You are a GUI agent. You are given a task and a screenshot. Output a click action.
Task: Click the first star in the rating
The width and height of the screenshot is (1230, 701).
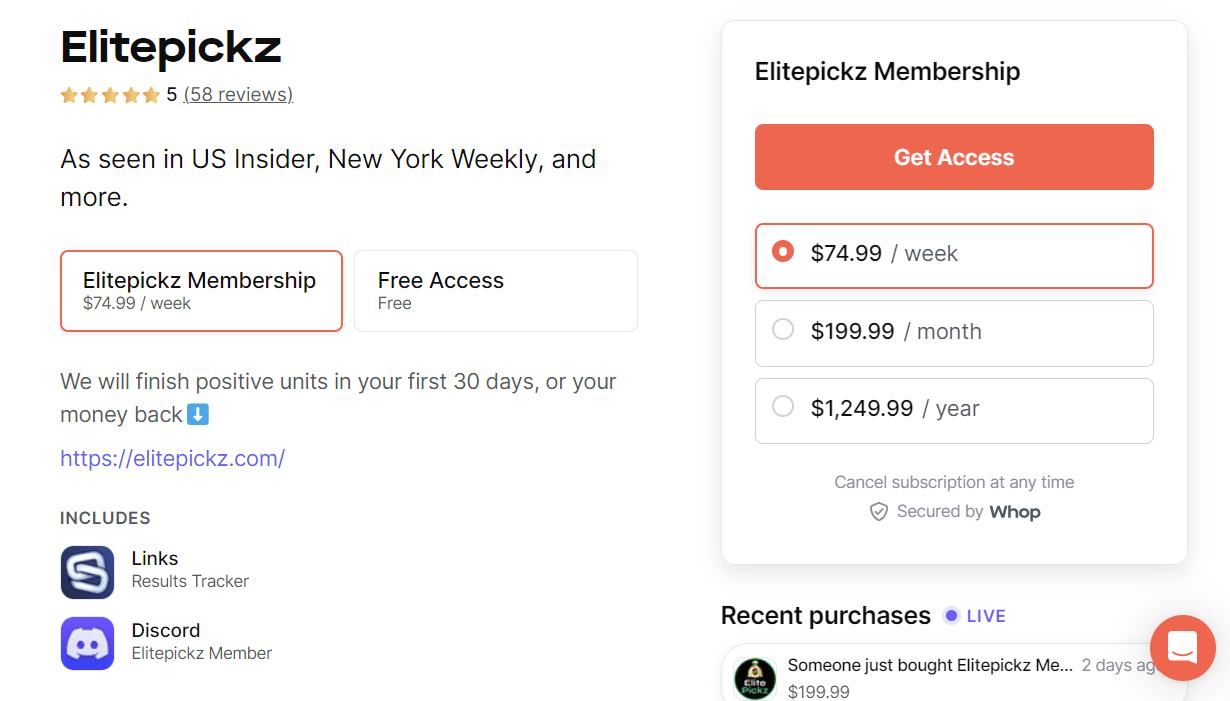coord(68,95)
